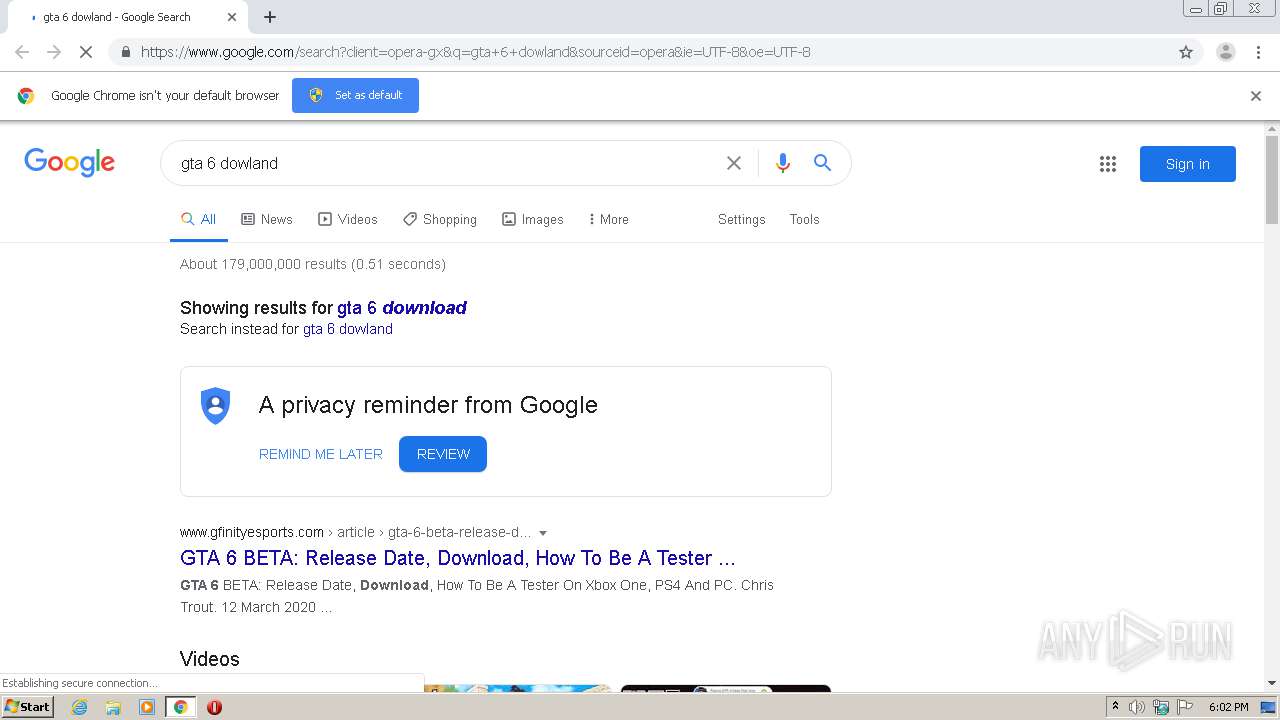Image resolution: width=1280 pixels, height=720 pixels.
Task: Open network tray icon
Action: [x=1162, y=707]
